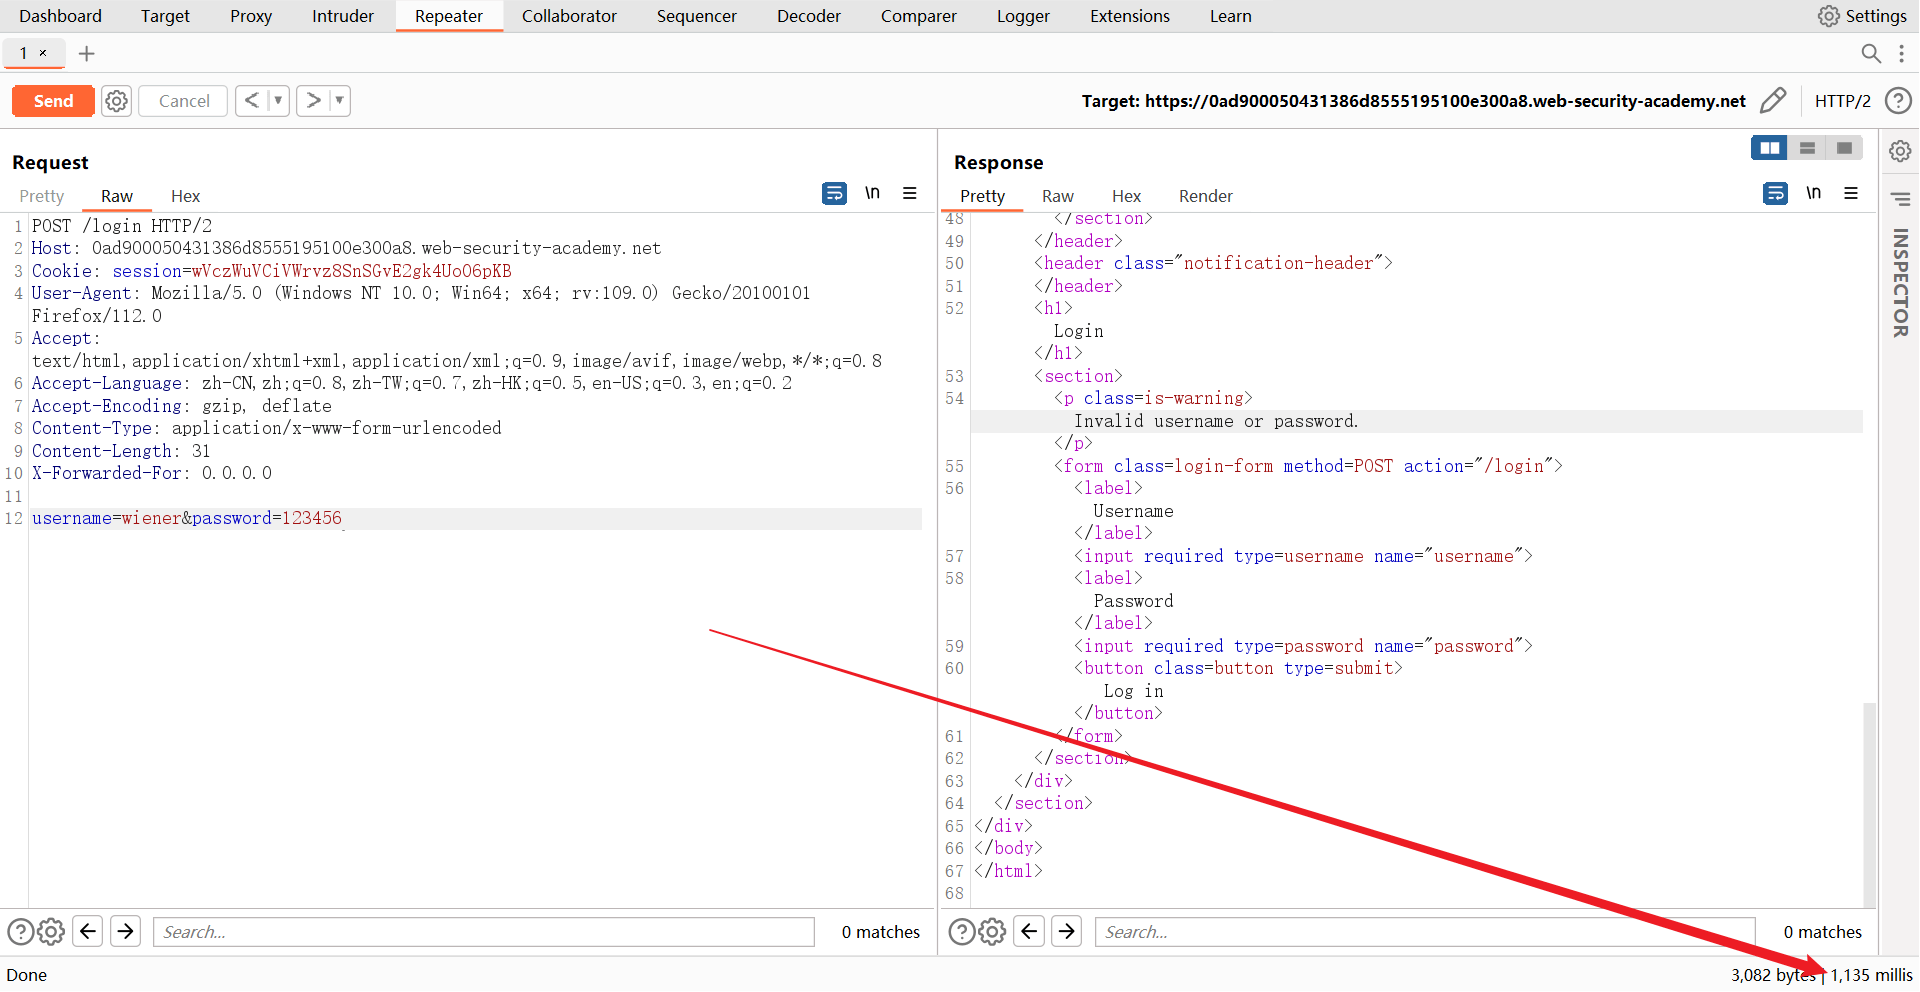1920x992 pixels.
Task: Open Settings in the top right
Action: [1862, 16]
